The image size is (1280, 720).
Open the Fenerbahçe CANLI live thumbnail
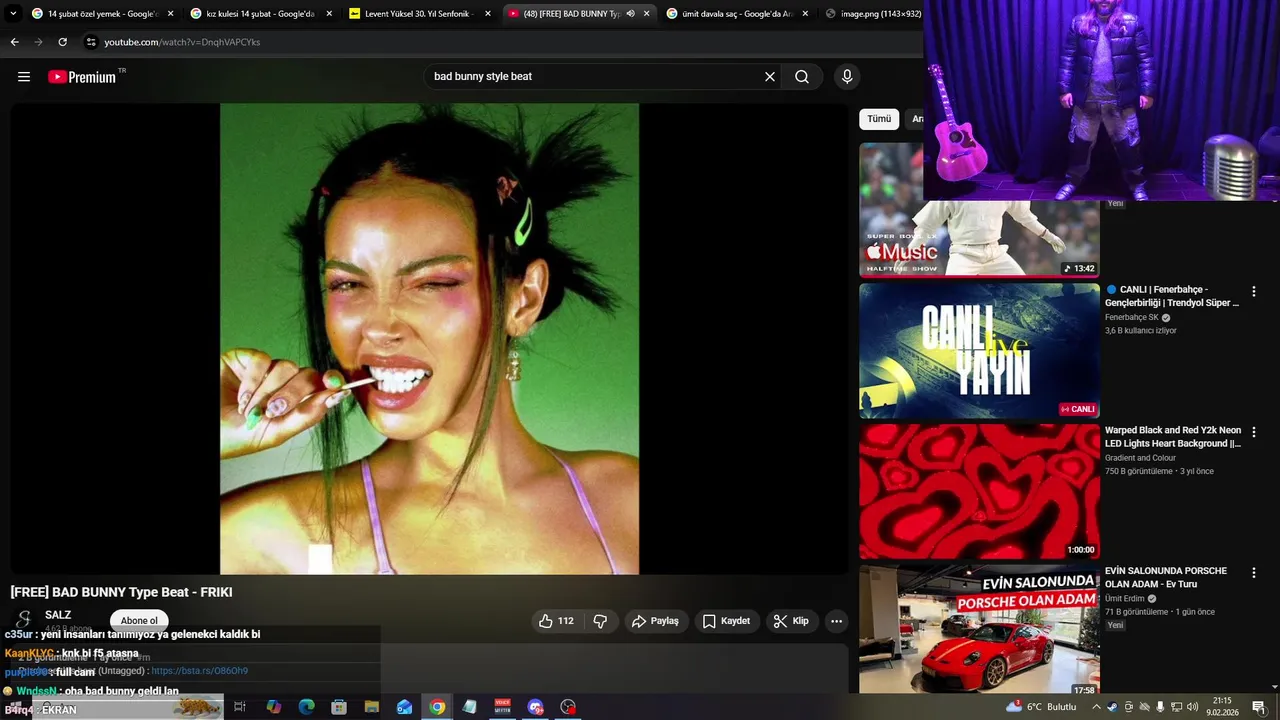(979, 350)
